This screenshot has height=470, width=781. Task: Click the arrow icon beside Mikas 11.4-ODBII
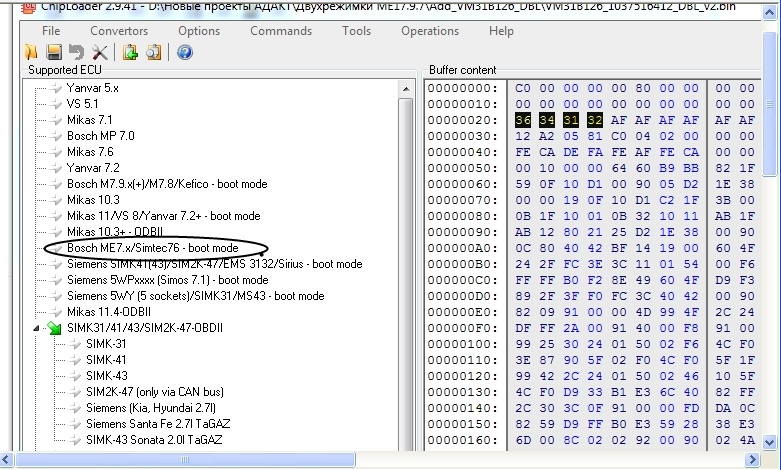pyautogui.click(x=55, y=312)
